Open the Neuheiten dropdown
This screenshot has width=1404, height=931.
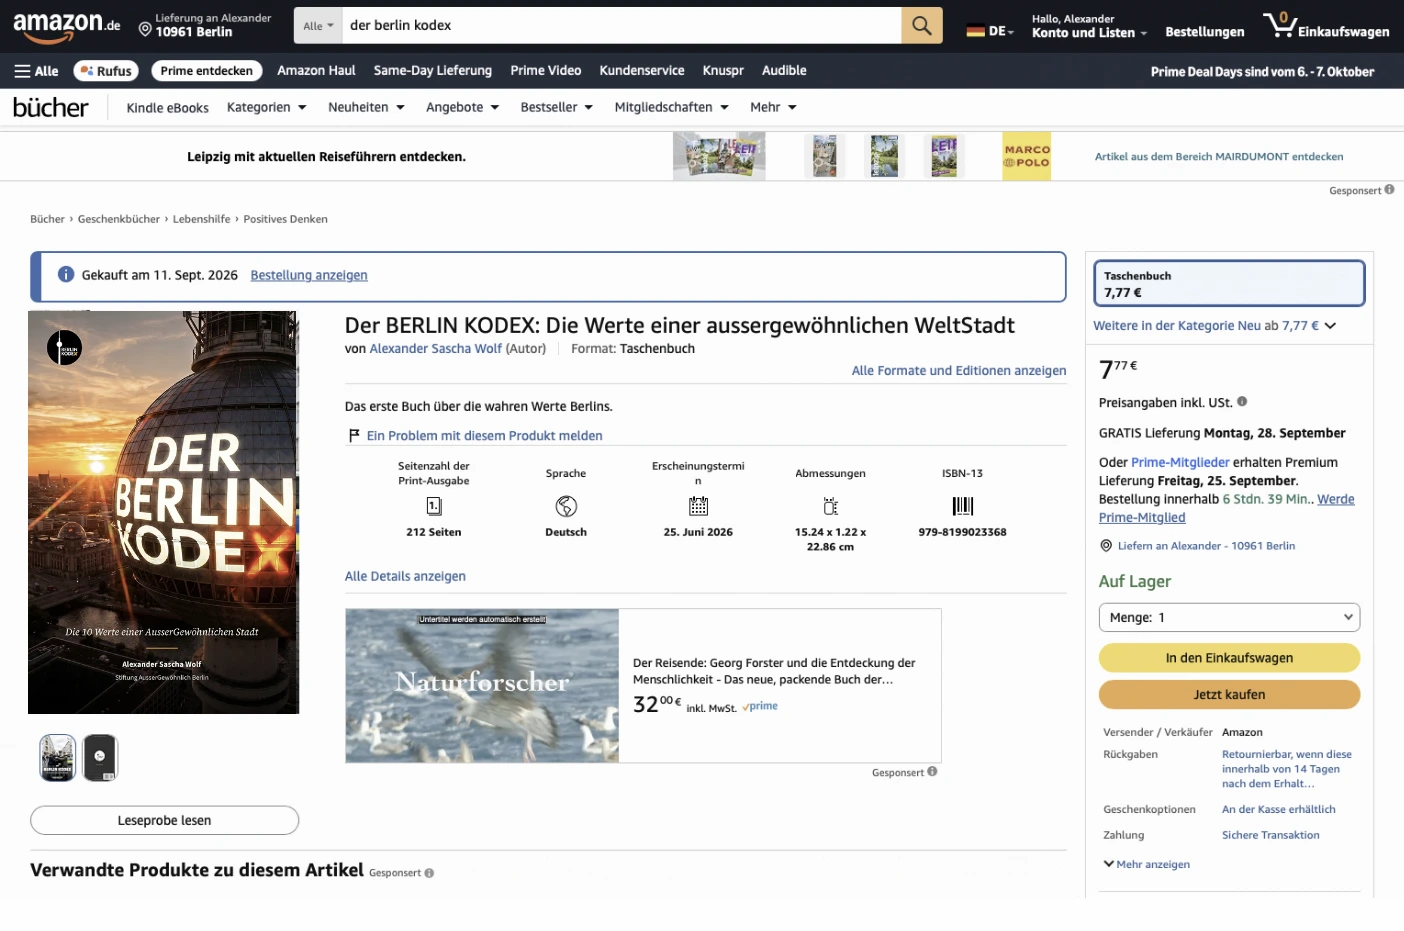click(366, 107)
